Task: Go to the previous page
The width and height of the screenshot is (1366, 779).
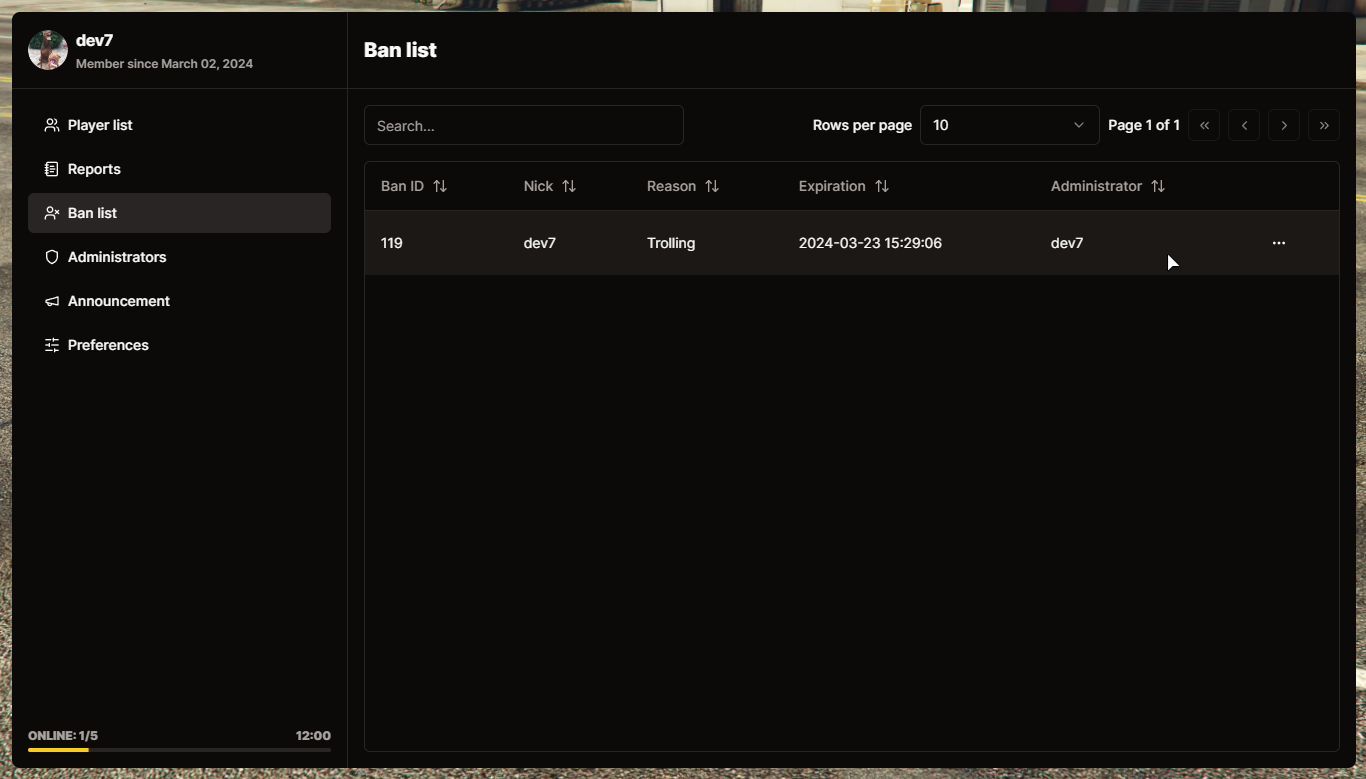Action: (x=1244, y=125)
